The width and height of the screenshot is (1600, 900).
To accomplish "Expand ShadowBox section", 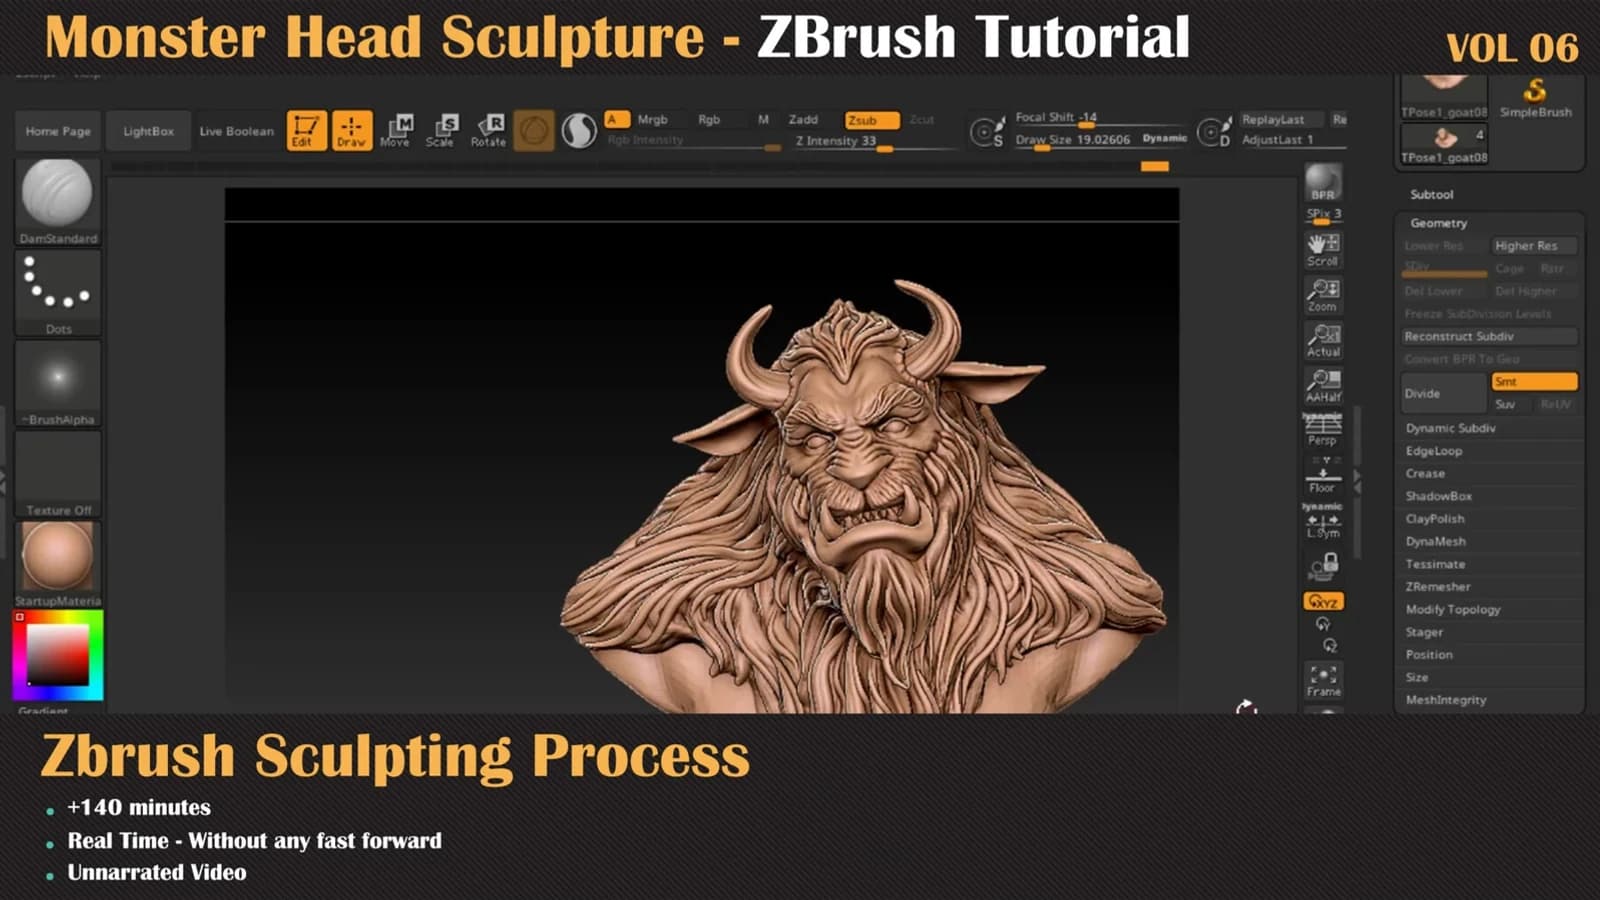I will pos(1439,496).
